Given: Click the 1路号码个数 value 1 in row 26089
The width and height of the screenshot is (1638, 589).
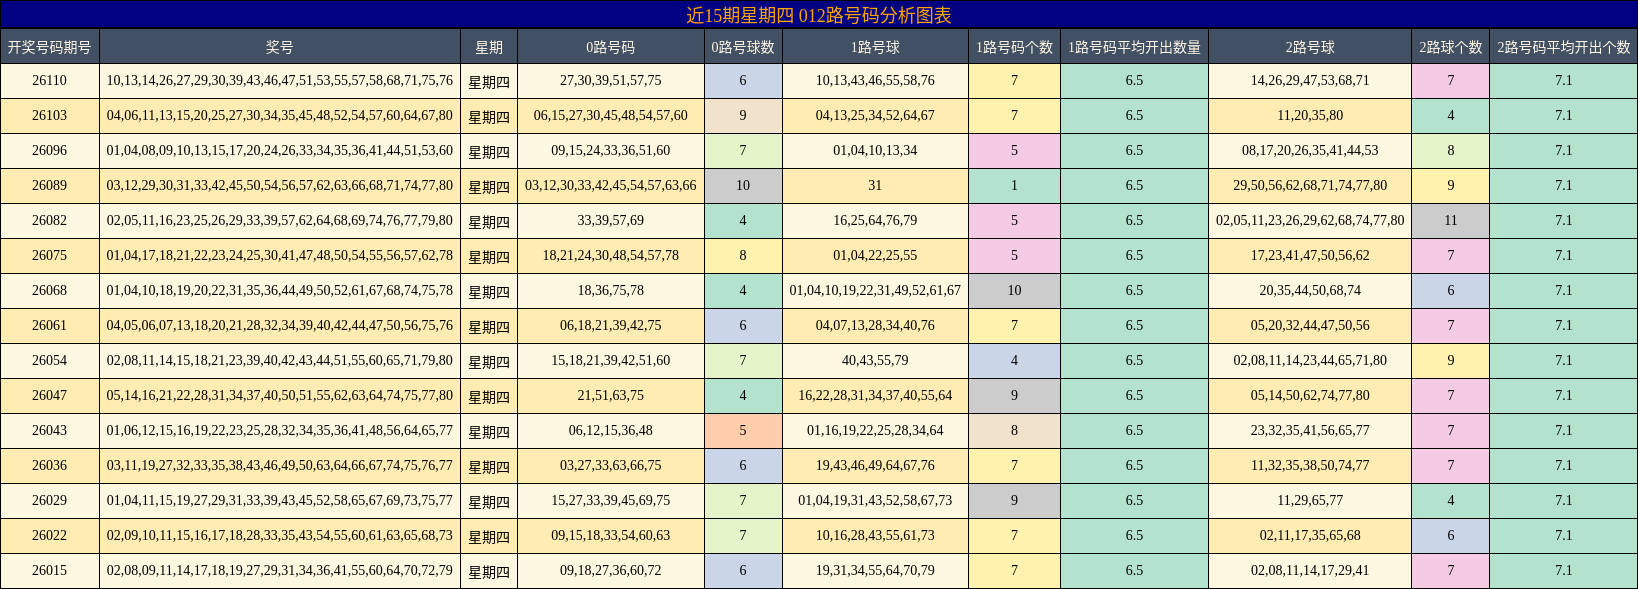Looking at the screenshot, I should click(1014, 186).
